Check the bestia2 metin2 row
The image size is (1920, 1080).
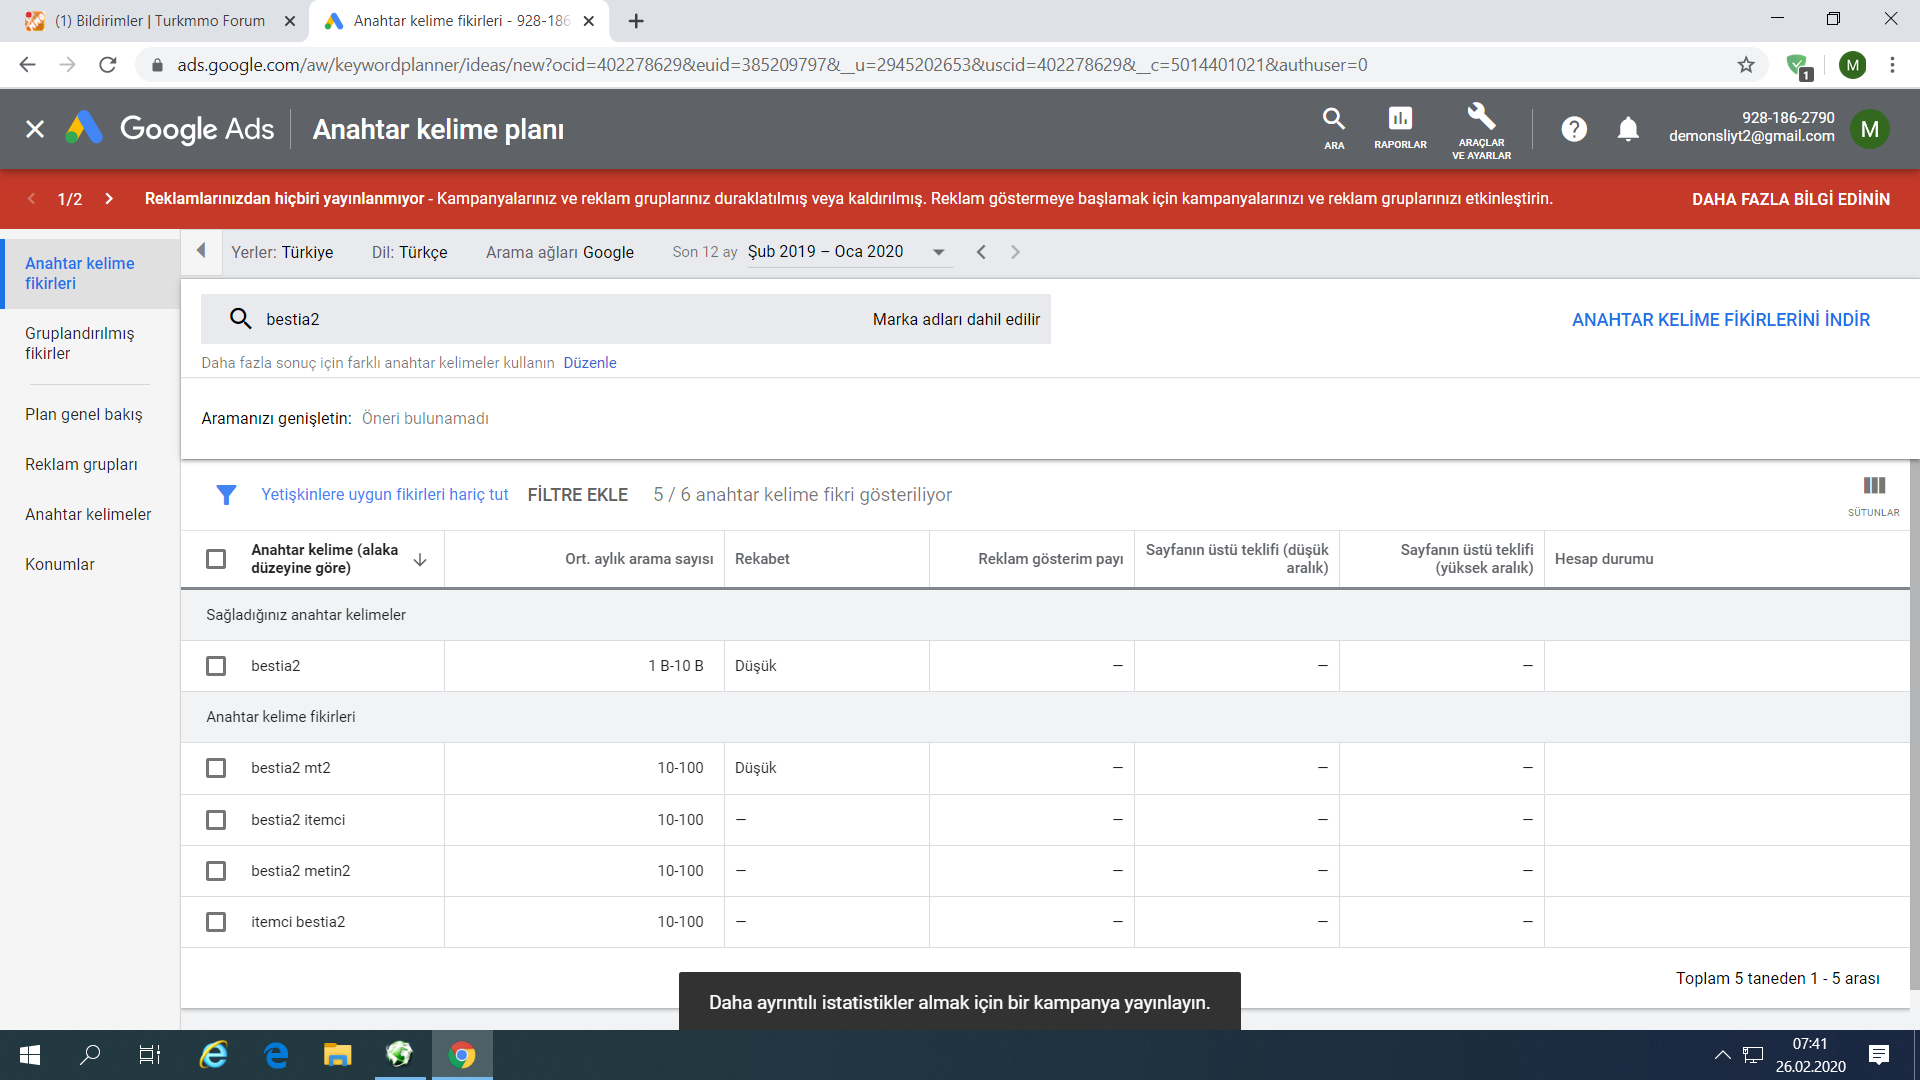tap(216, 871)
